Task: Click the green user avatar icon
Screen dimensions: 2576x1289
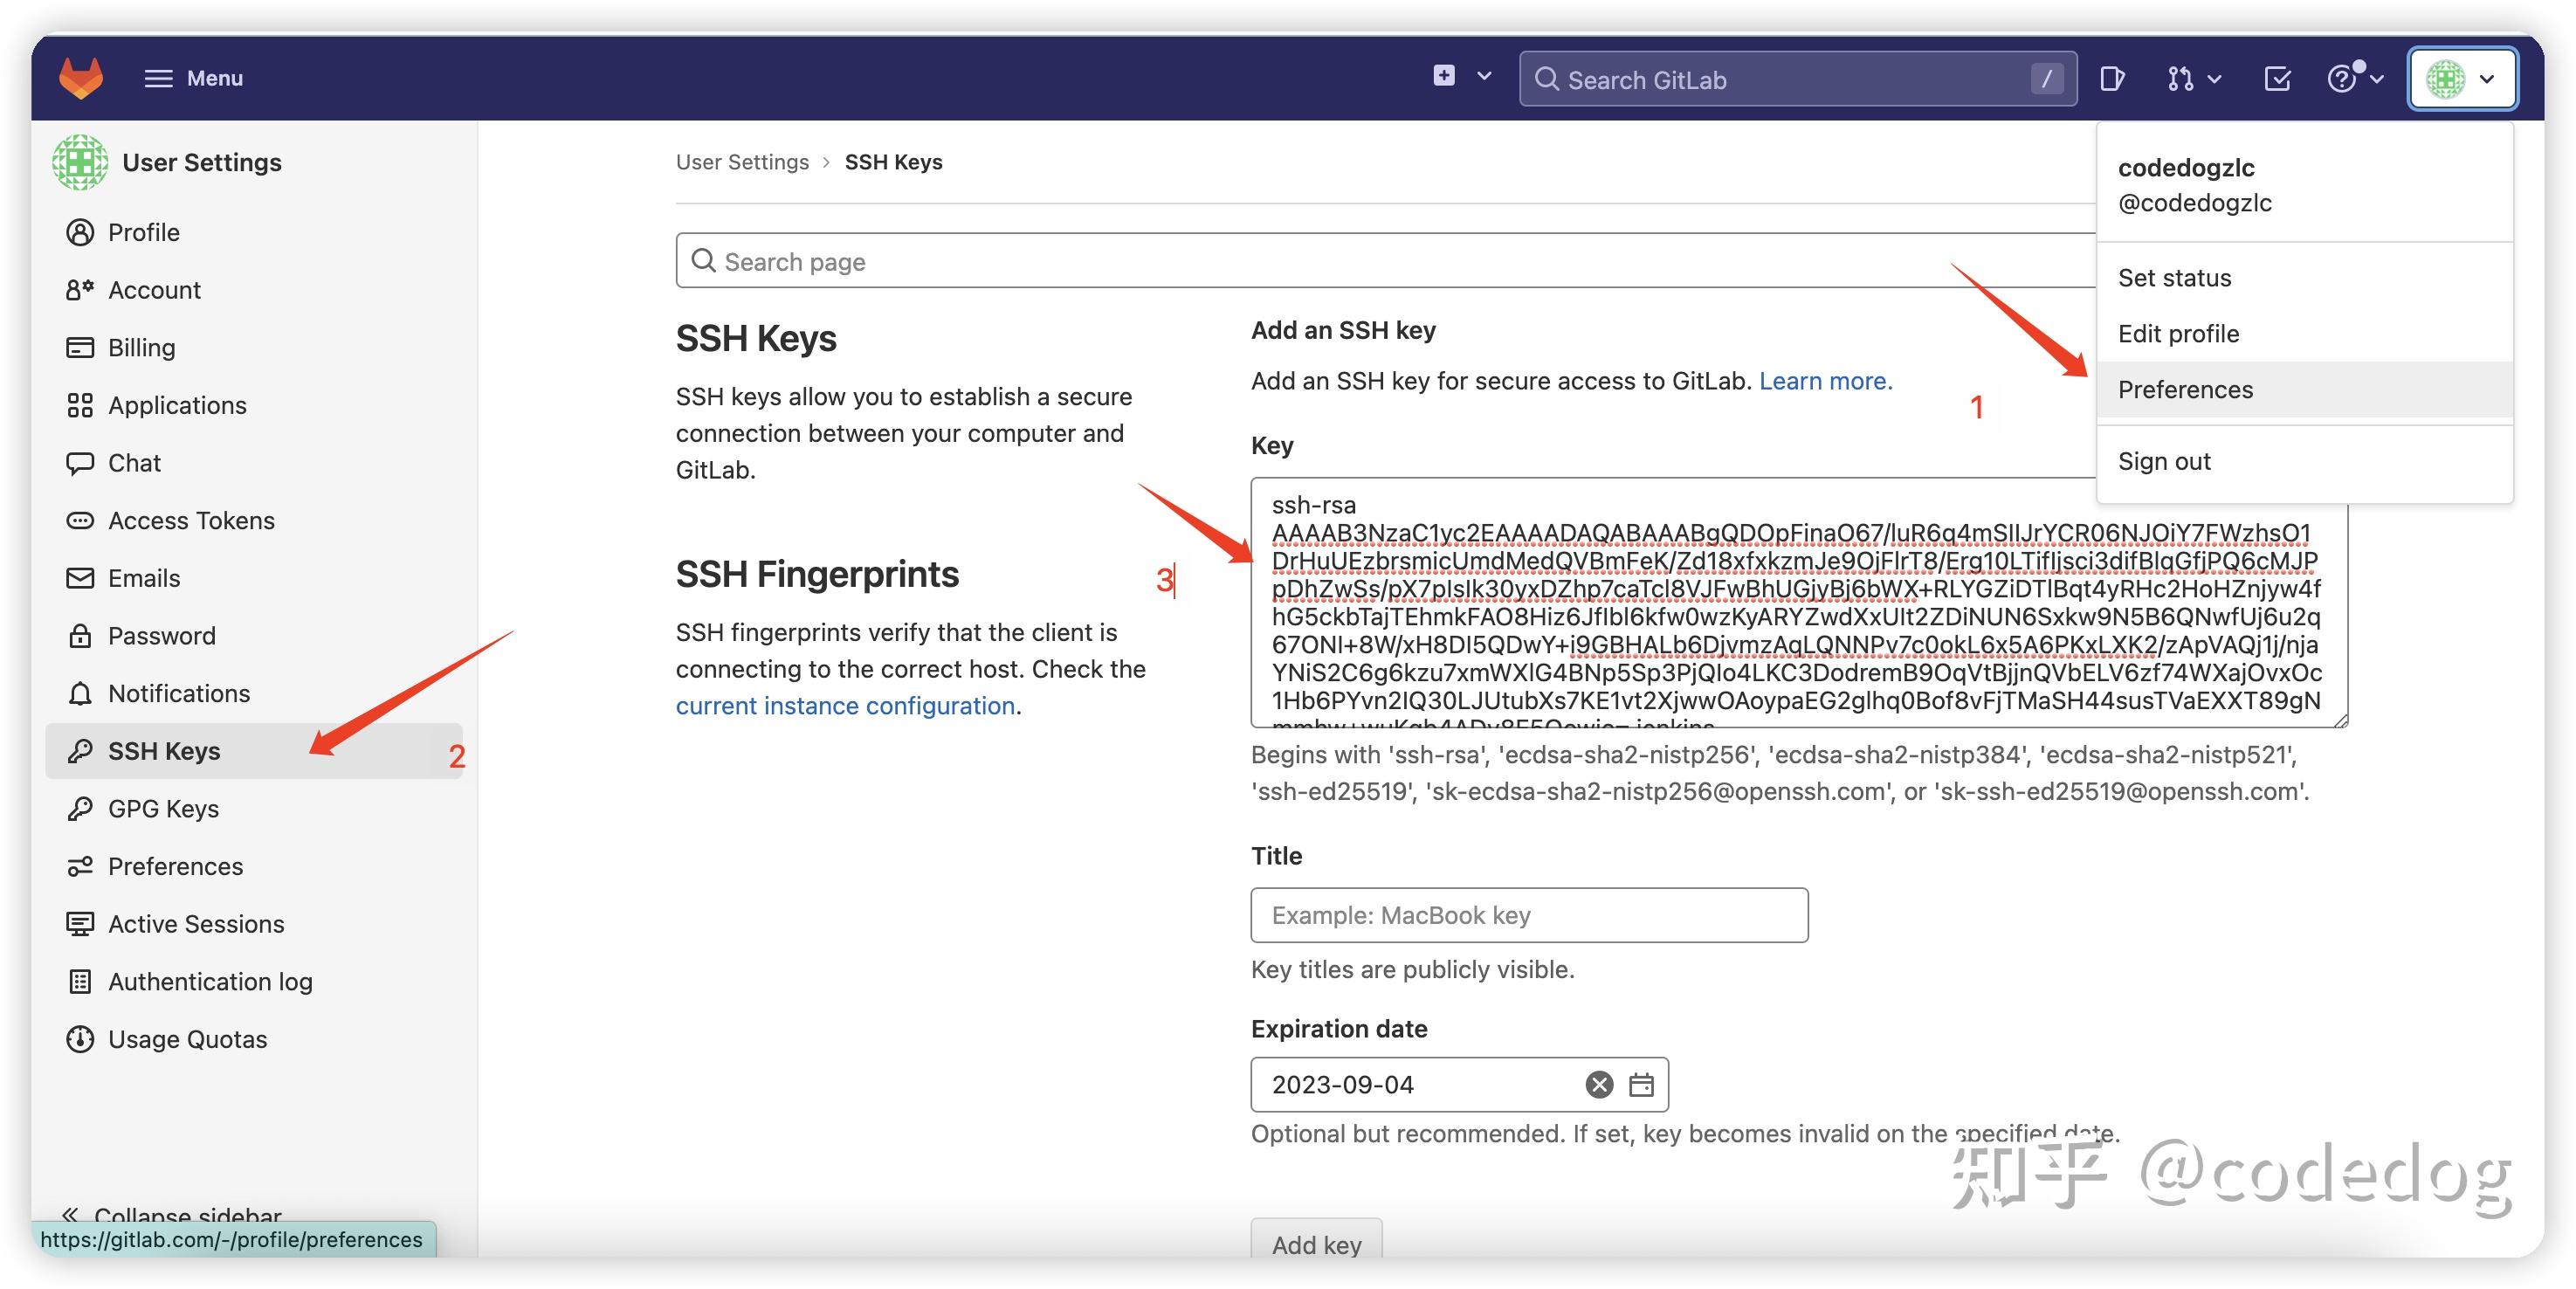Action: [x=2445, y=78]
